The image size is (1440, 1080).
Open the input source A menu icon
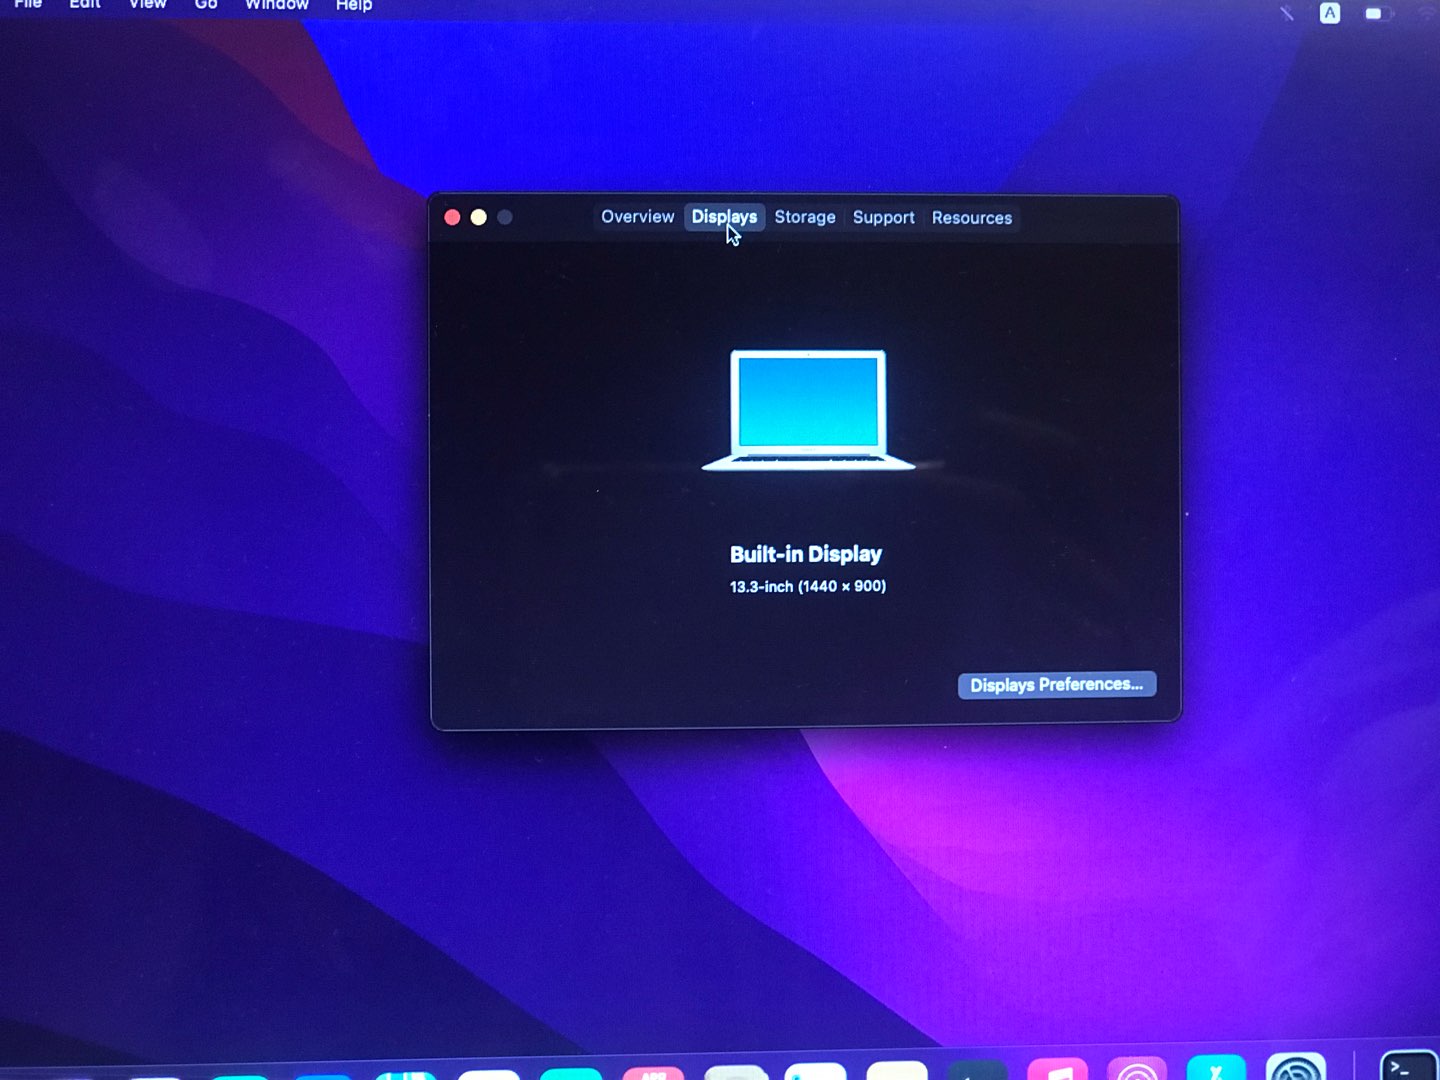click(x=1330, y=13)
